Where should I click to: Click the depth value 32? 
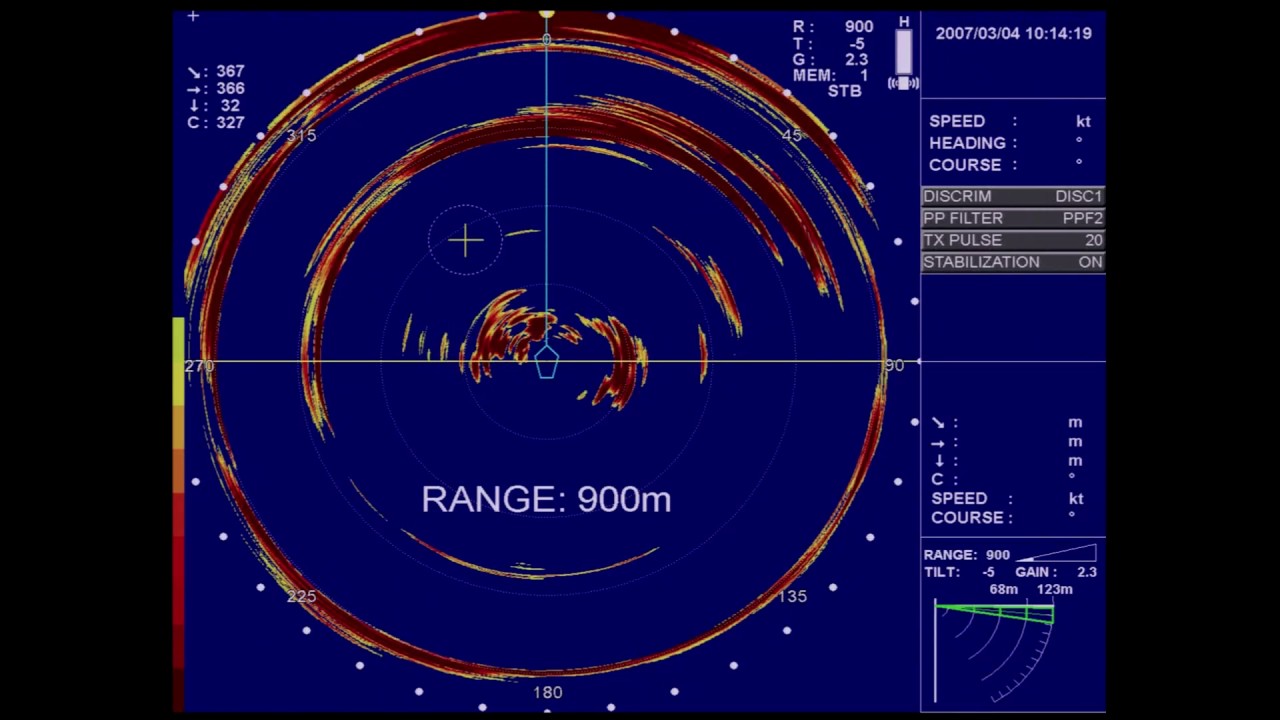pyautogui.click(x=230, y=105)
